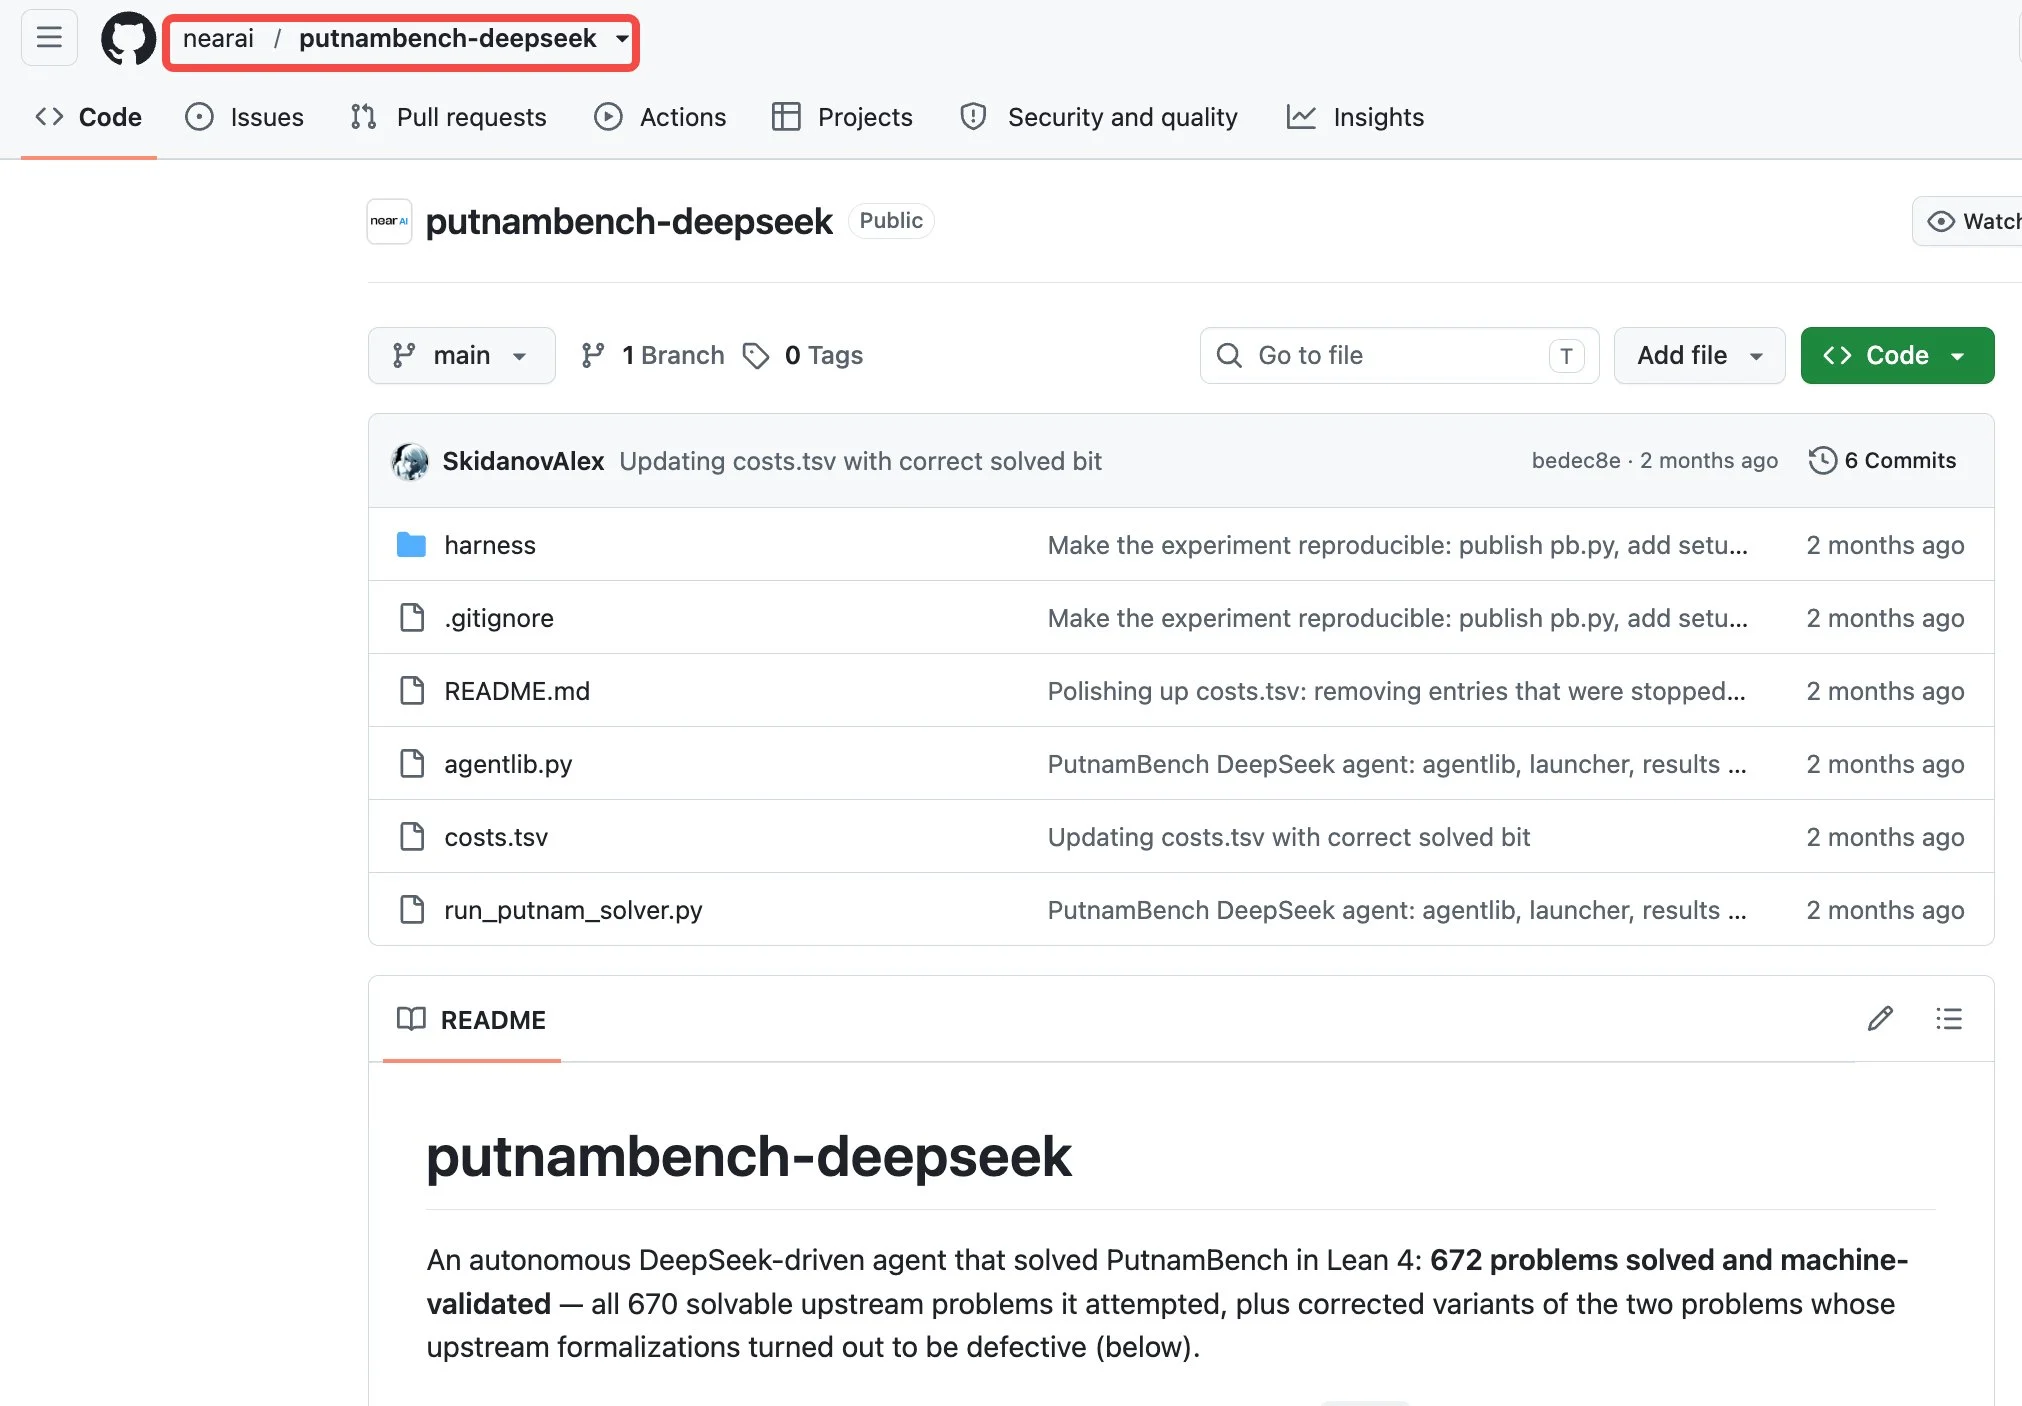Open SkidanovAlex's avatar image

(x=410, y=461)
